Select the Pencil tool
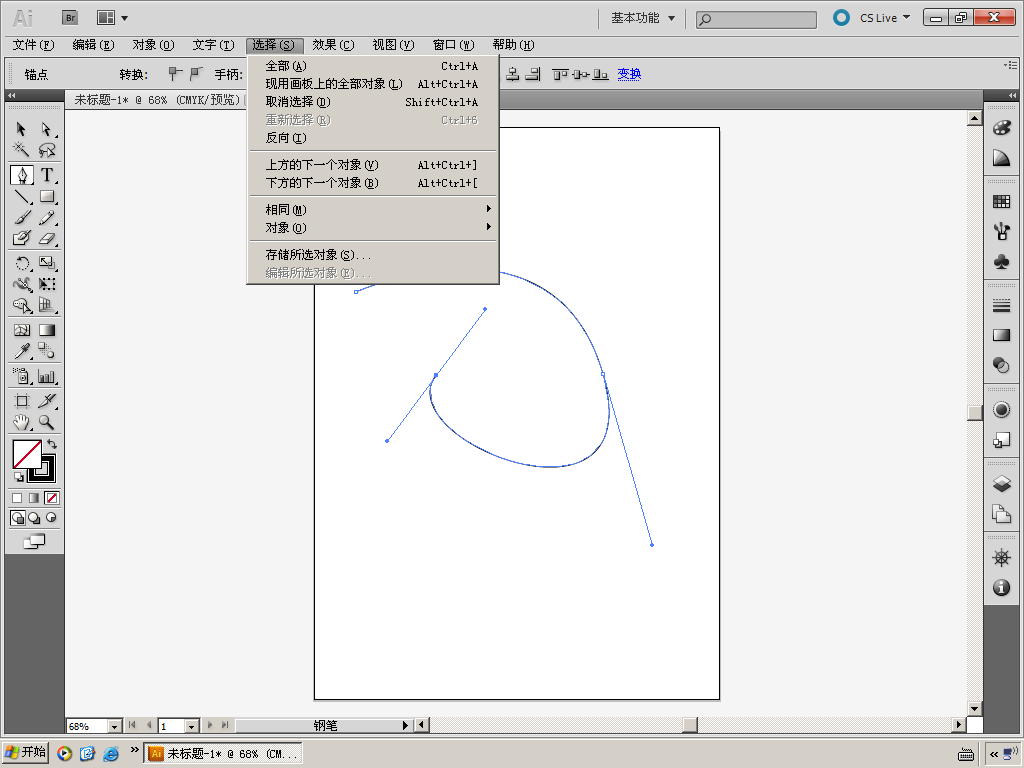The width and height of the screenshot is (1024, 768). (x=46, y=217)
